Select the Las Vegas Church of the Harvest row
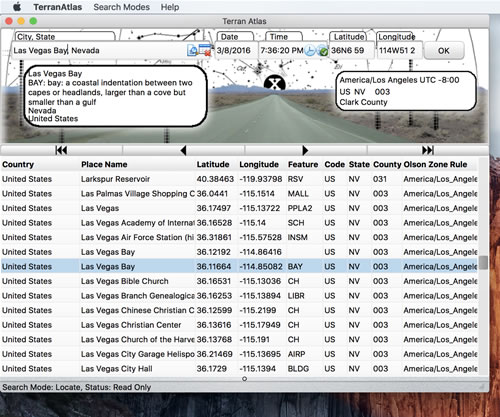 click(239, 339)
